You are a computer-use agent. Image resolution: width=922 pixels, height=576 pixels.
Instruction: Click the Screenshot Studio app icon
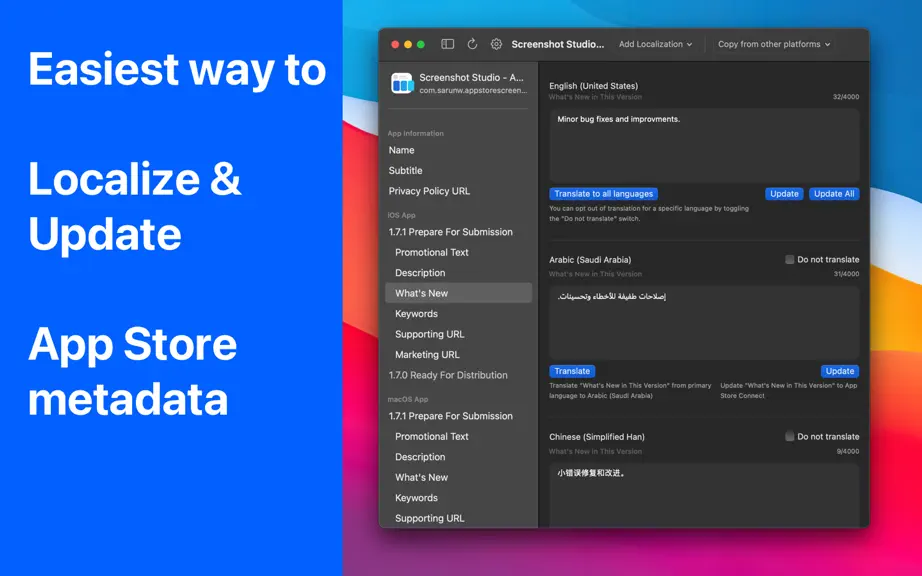(x=403, y=83)
